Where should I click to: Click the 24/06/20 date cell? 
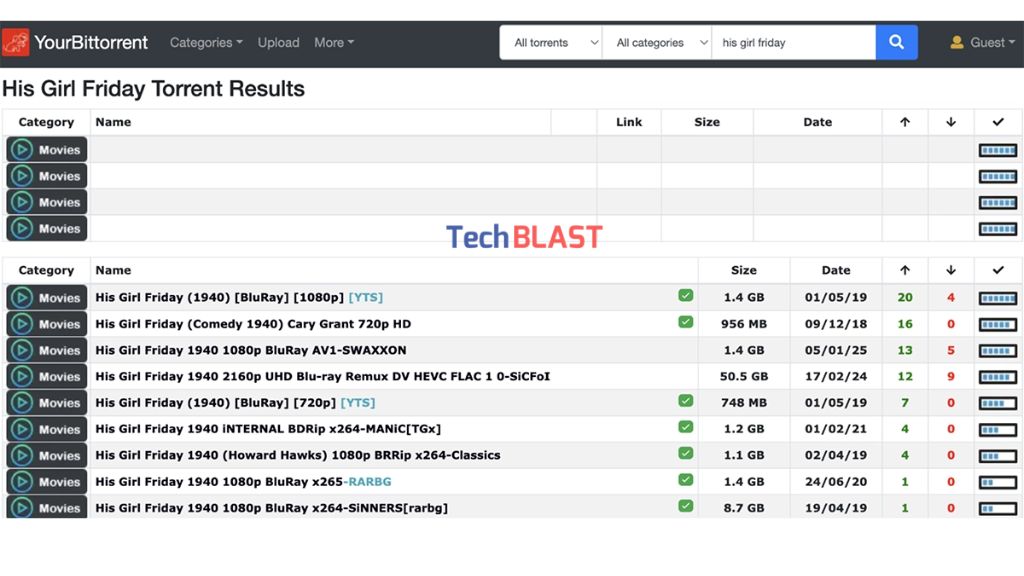836,481
